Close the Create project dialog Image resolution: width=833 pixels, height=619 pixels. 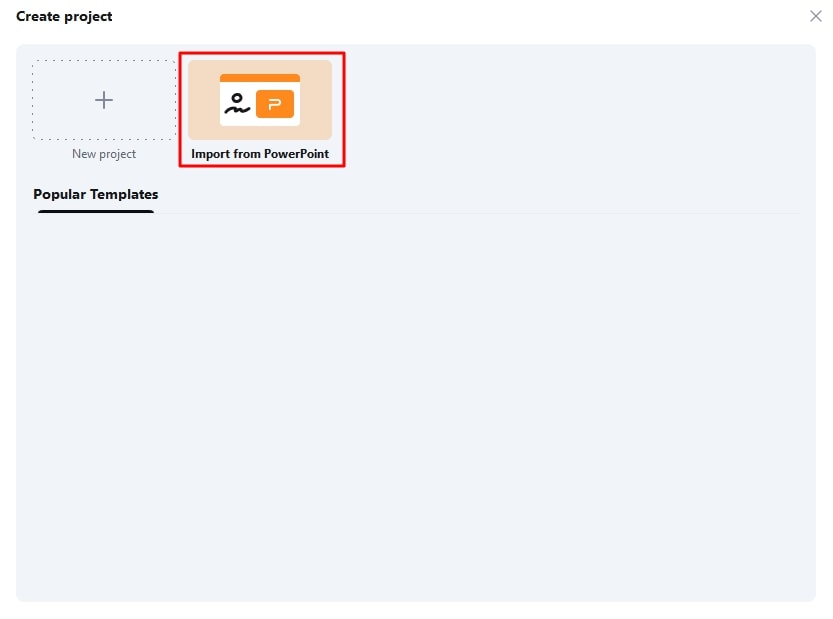[815, 16]
